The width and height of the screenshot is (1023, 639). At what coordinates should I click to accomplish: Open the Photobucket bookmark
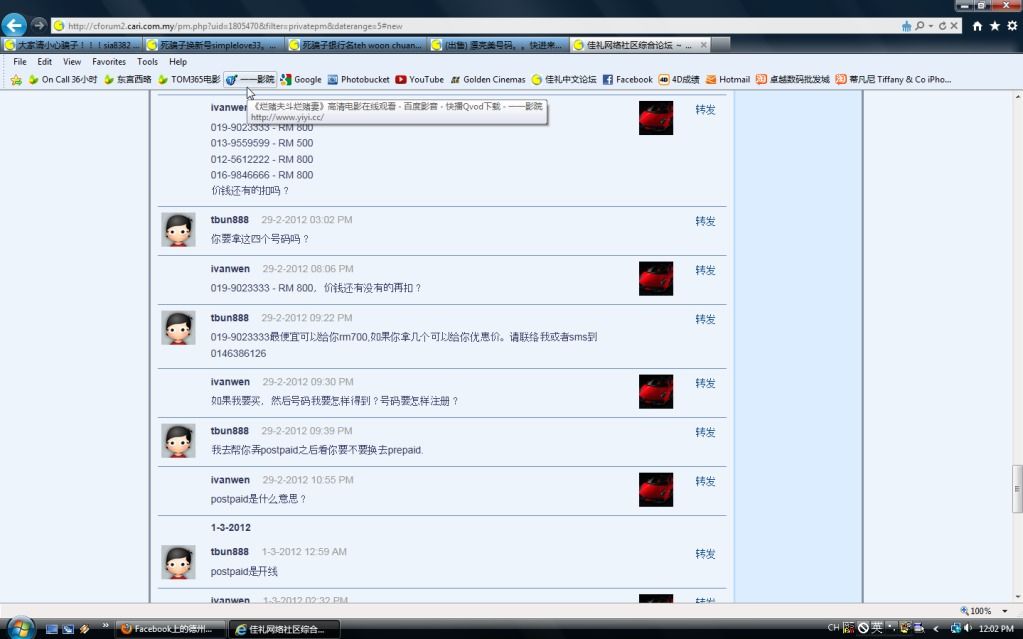tap(358, 79)
